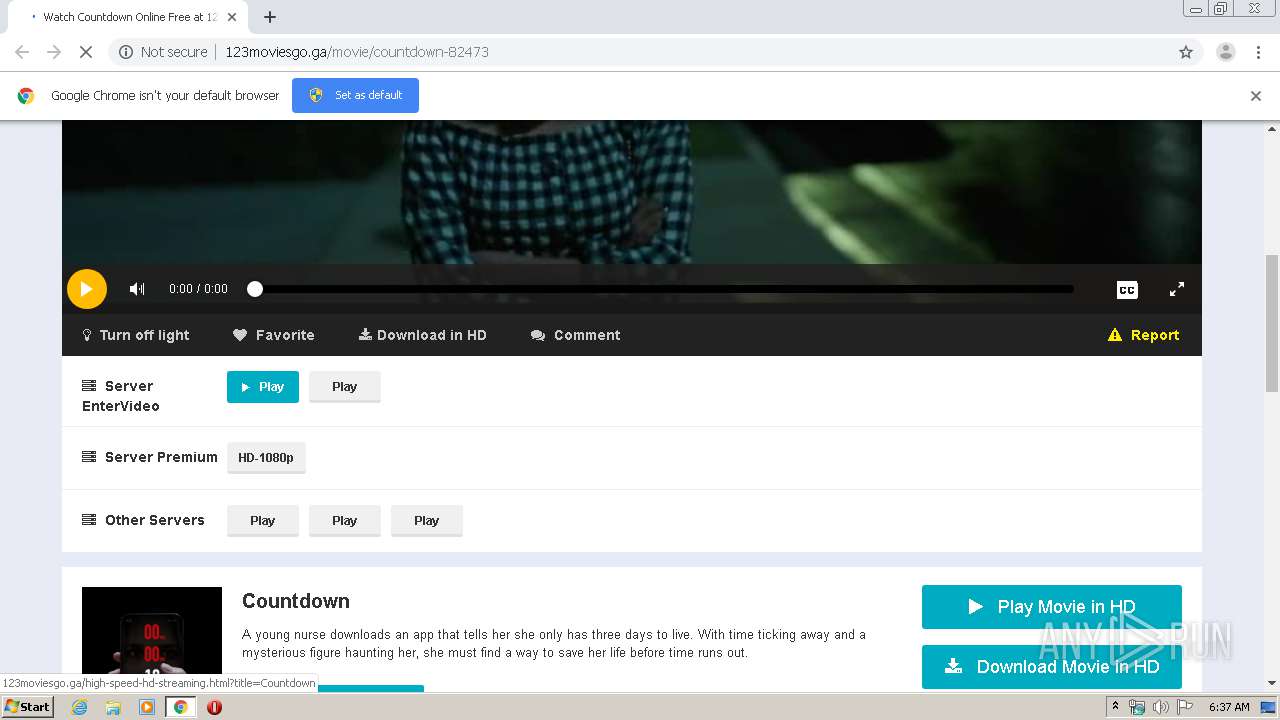This screenshot has height=720, width=1280.
Task: Click Download in HD link
Action: coord(423,335)
